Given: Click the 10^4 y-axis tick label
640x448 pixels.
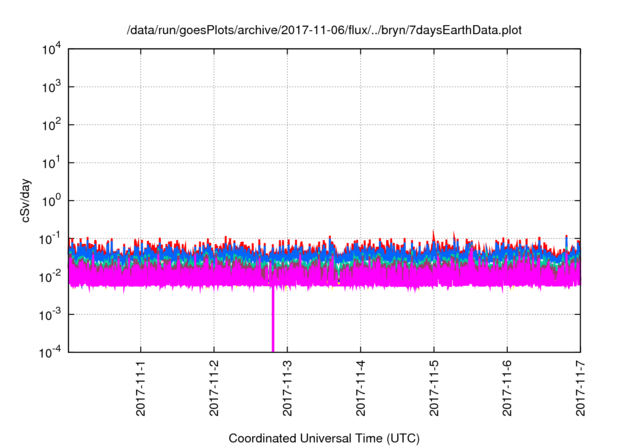Looking at the screenshot, I should pyautogui.click(x=52, y=50).
